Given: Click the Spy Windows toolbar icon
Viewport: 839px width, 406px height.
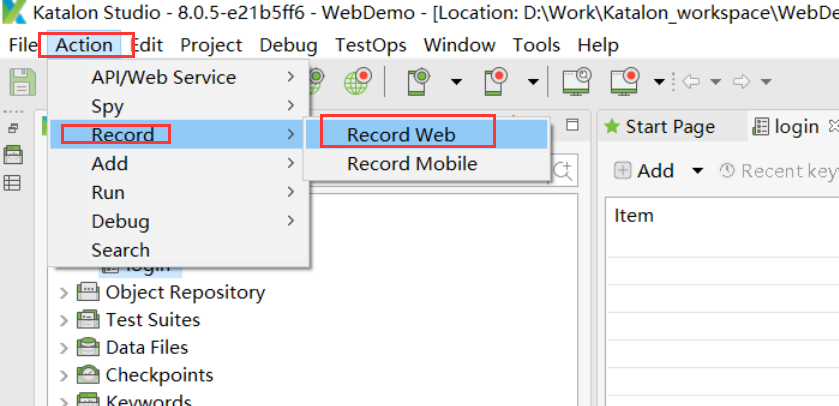Looking at the screenshot, I should point(576,81).
